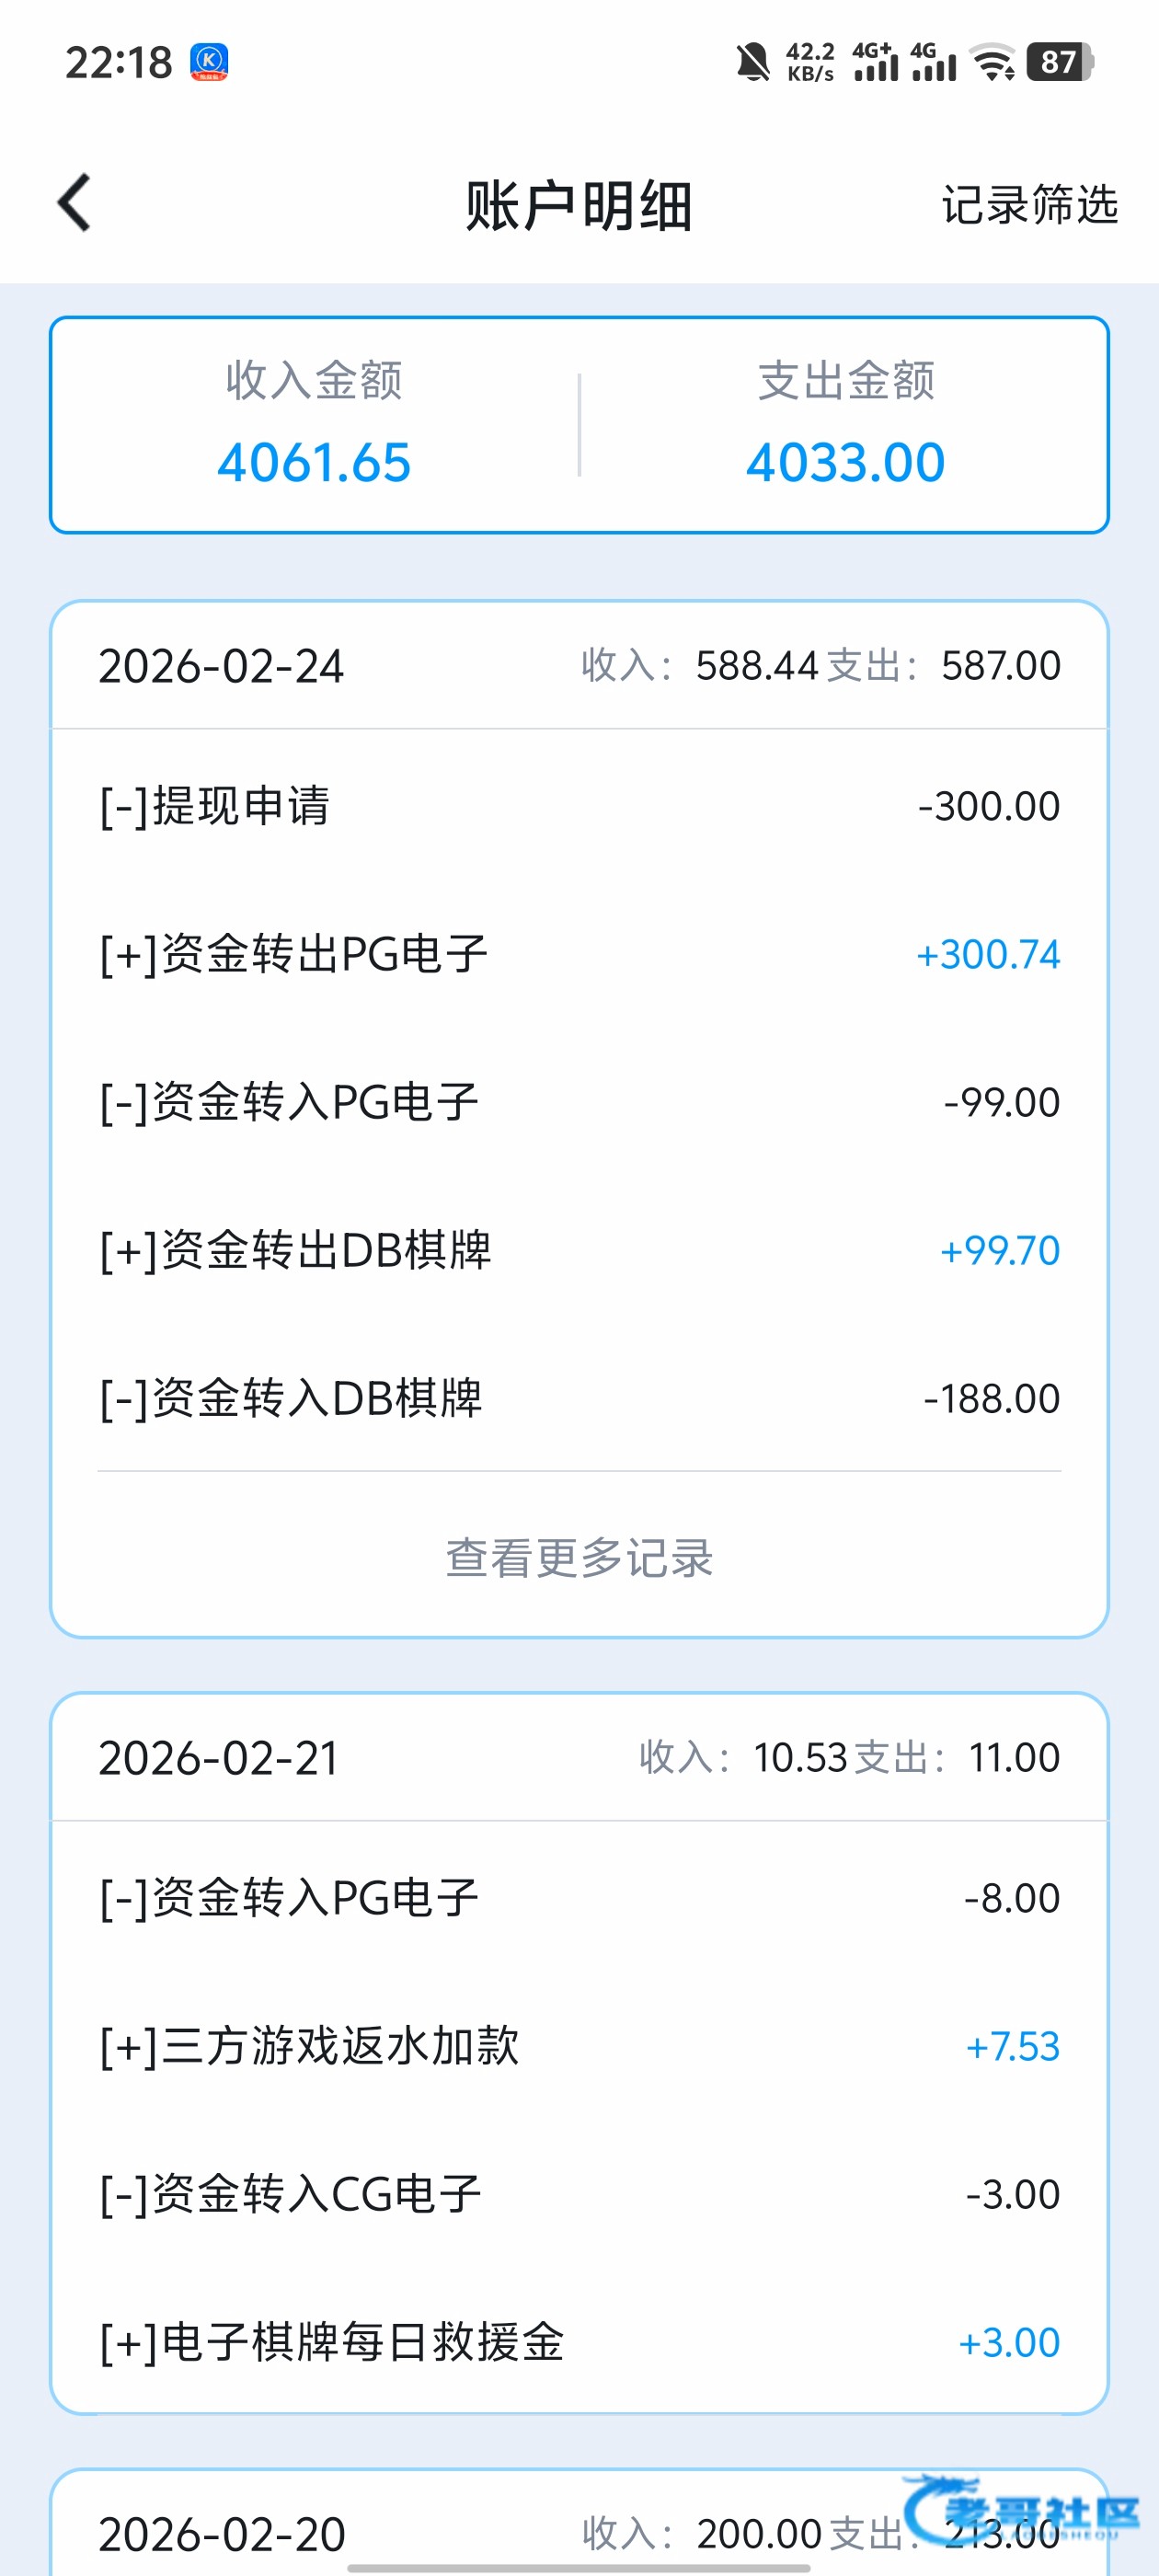The width and height of the screenshot is (1159, 2576).
Task: Open the 三方游戏返水加款 record
Action: point(579,2046)
